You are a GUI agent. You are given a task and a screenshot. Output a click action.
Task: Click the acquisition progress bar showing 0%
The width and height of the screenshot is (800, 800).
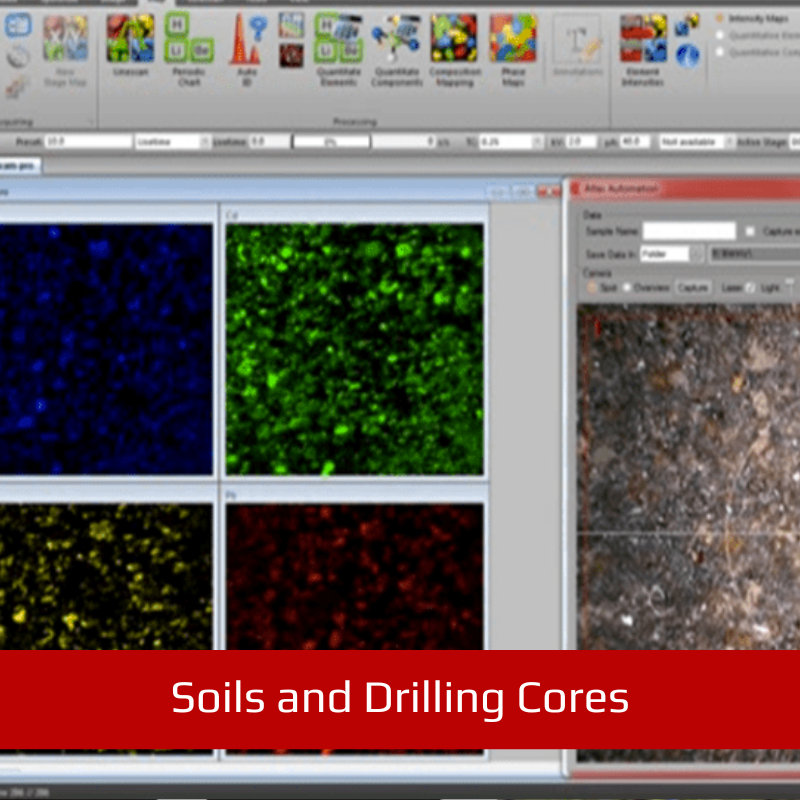(329, 142)
